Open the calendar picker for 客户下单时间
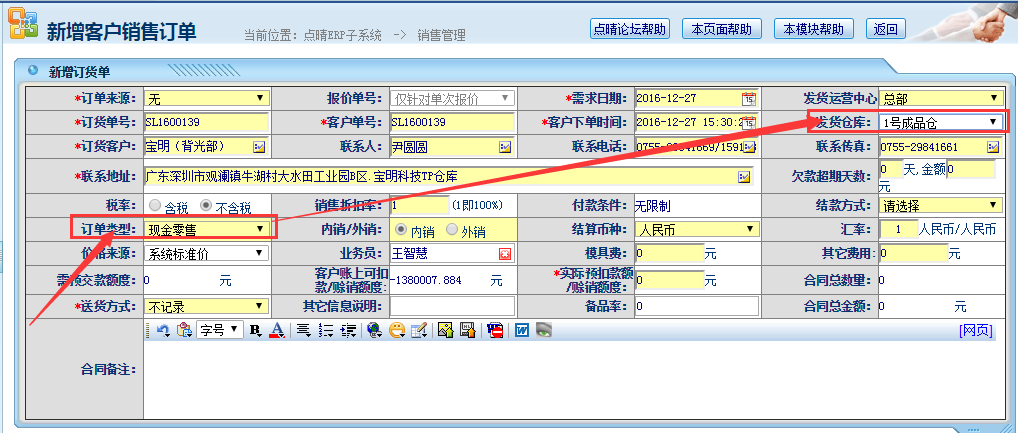The image size is (1018, 433). point(749,123)
